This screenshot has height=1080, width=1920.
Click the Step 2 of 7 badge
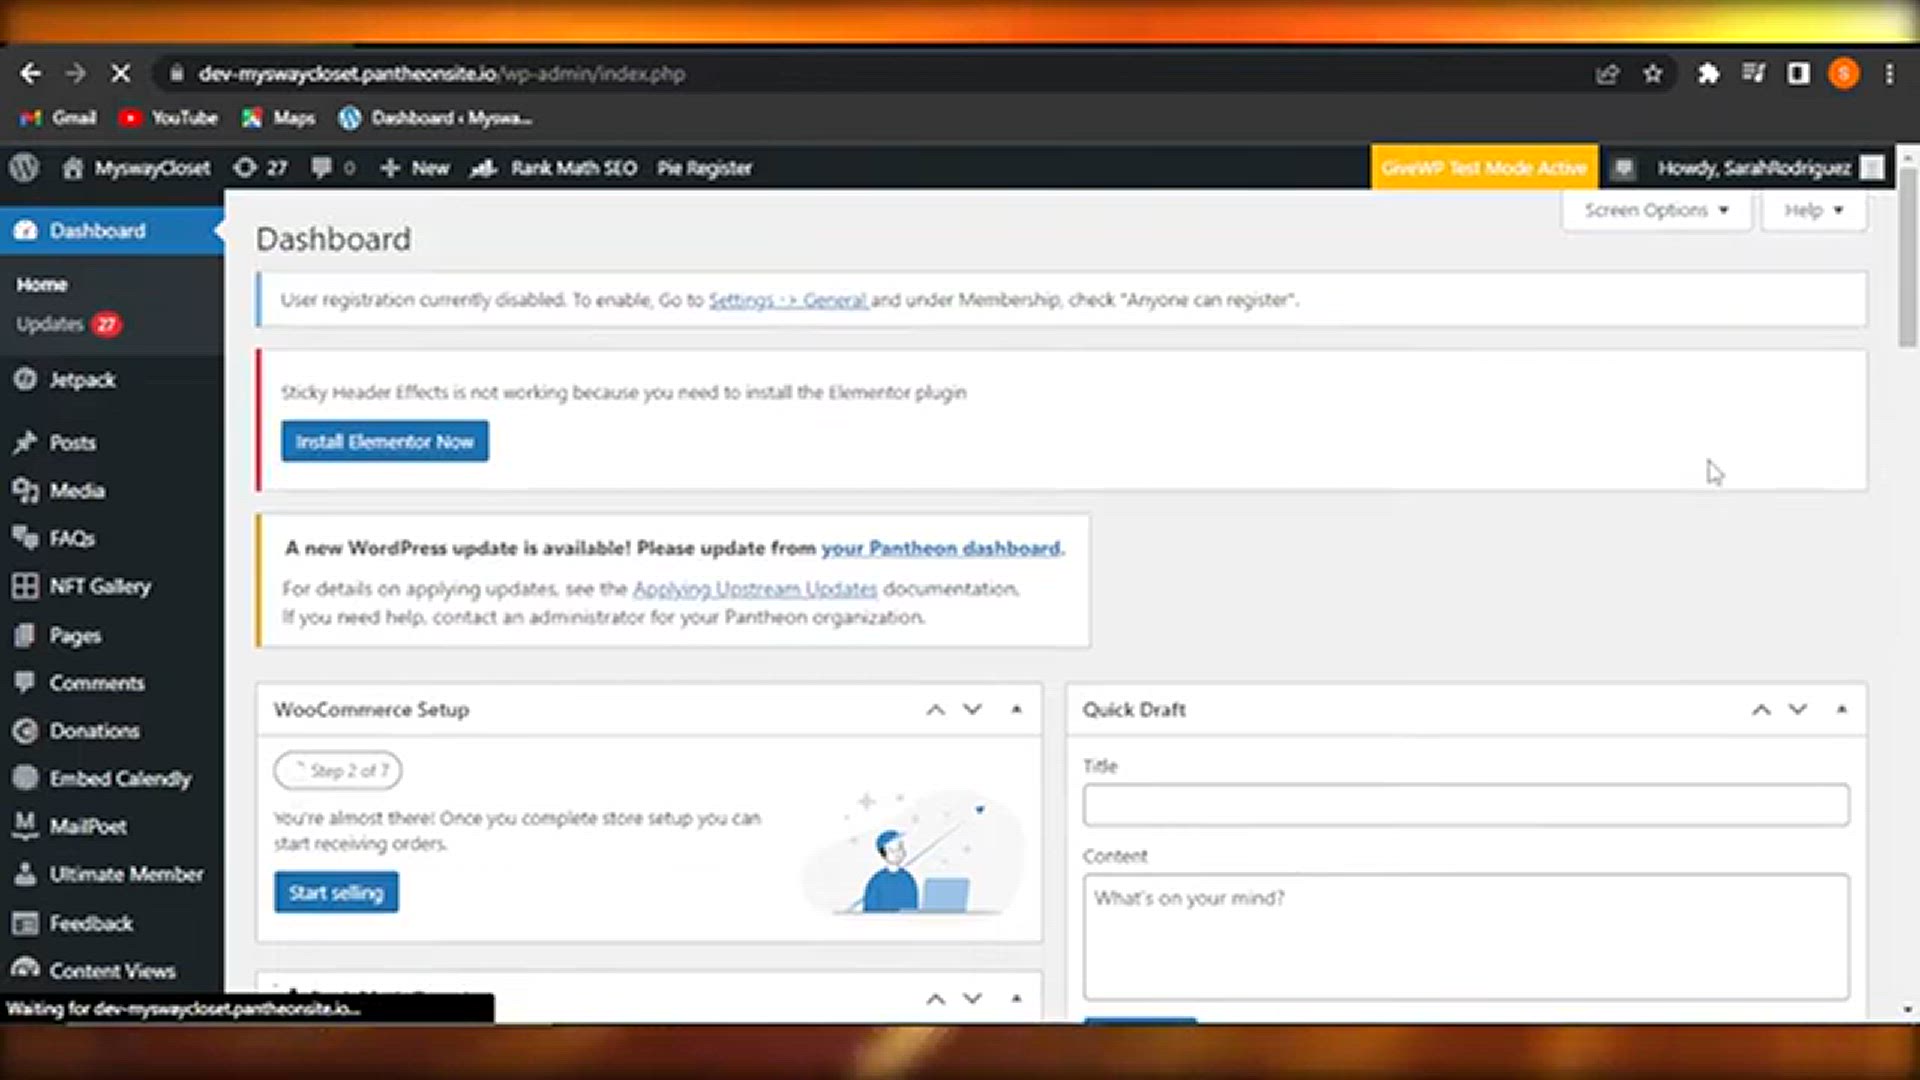coord(338,771)
